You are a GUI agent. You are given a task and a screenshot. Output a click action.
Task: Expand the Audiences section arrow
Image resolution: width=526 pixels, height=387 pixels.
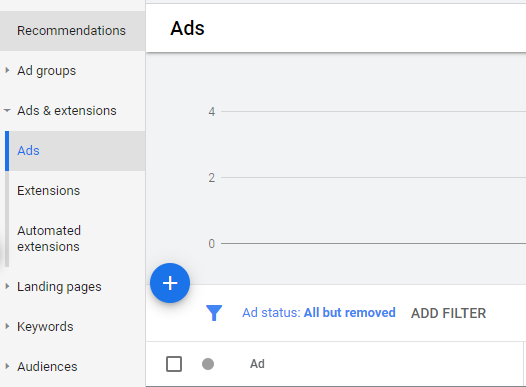tap(7, 366)
